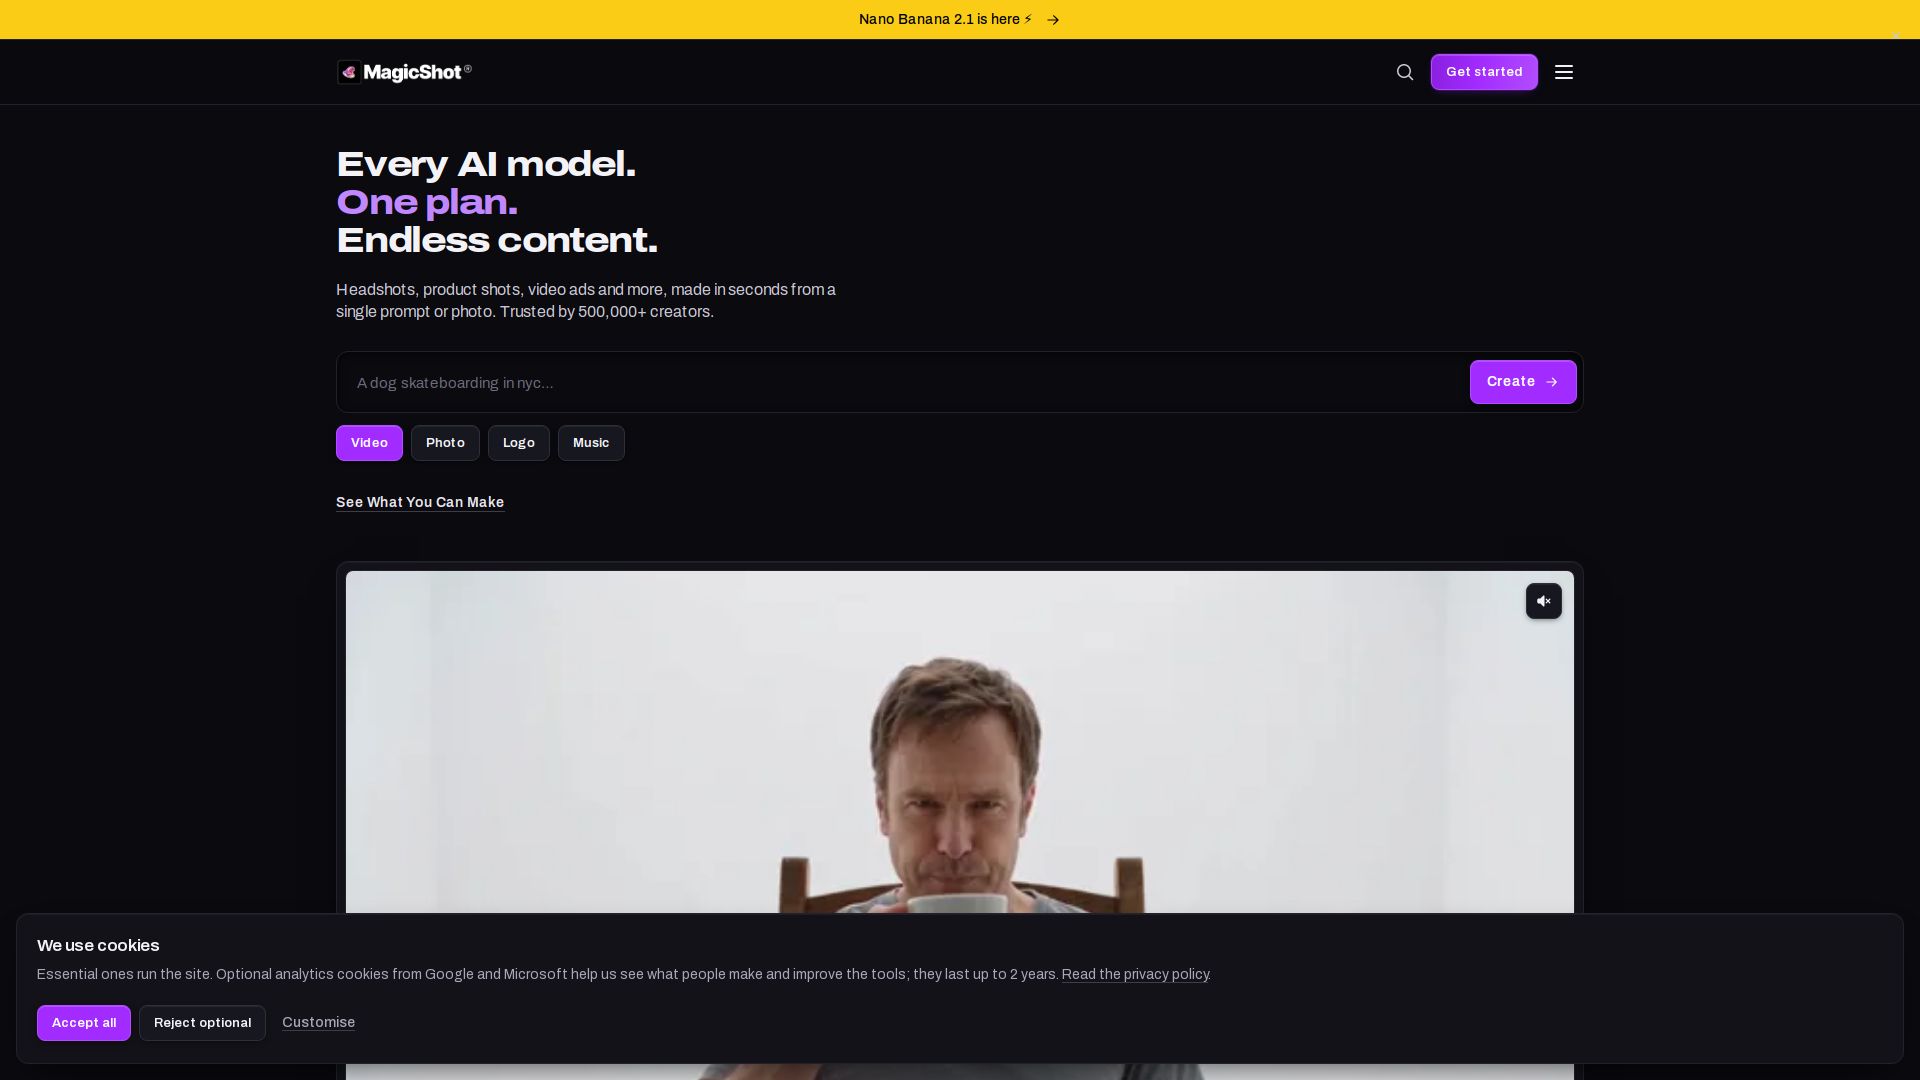Unmute the video with the speaker icon

pos(1543,601)
